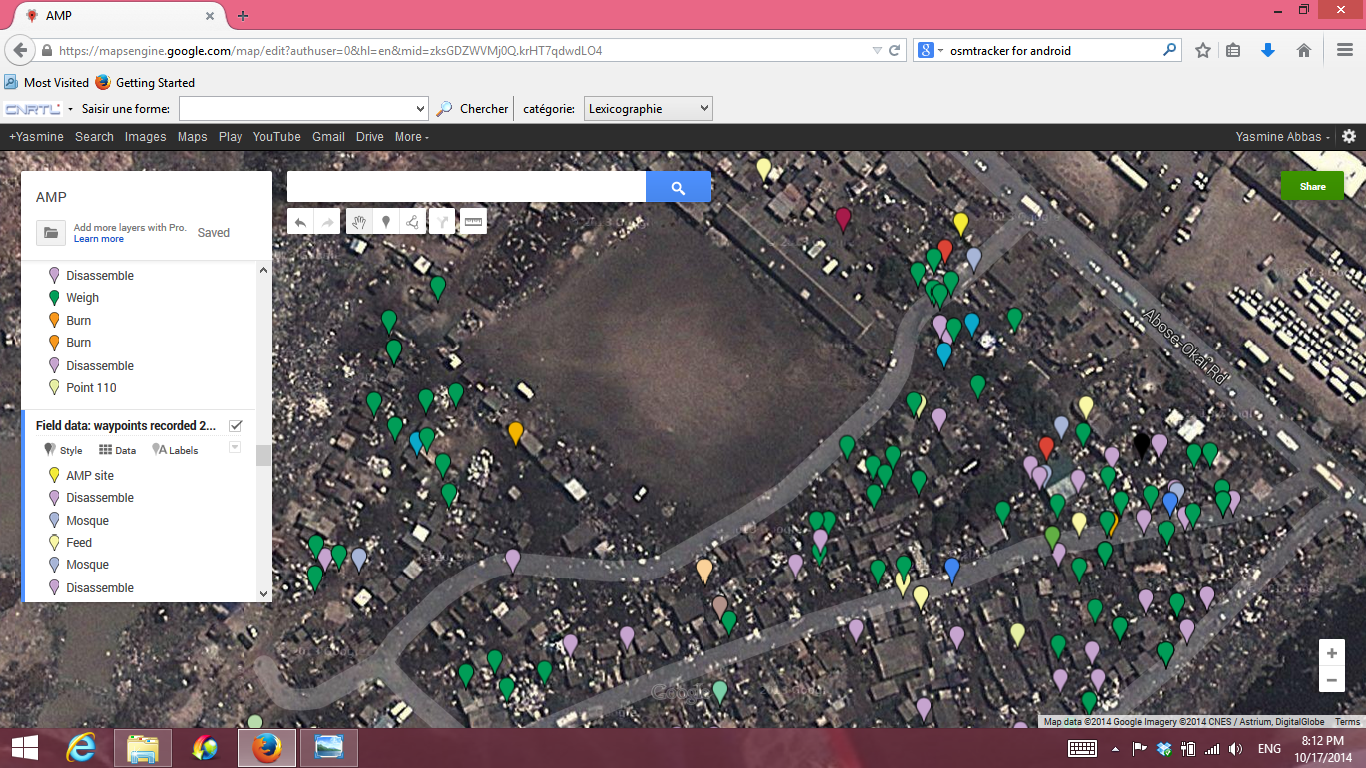This screenshot has width=1366, height=768.
Task: Expand the catégorie Lexicographie dropdown
Action: (648, 109)
